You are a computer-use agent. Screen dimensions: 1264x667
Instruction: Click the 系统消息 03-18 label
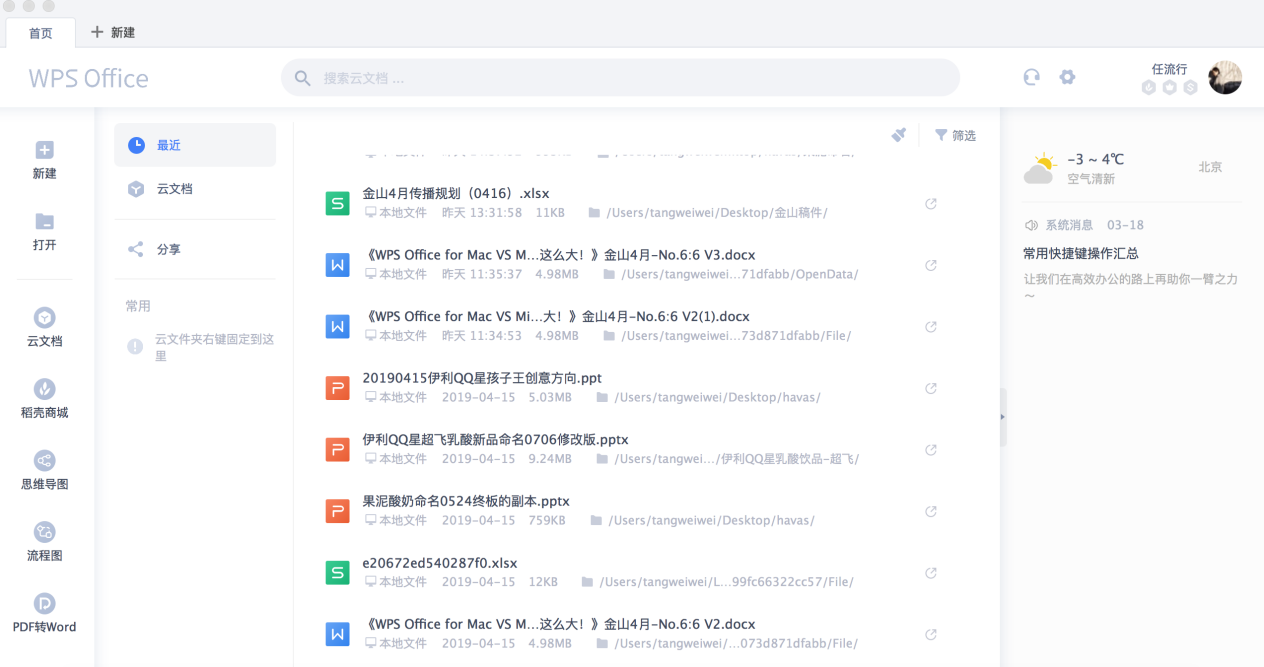click(1094, 226)
